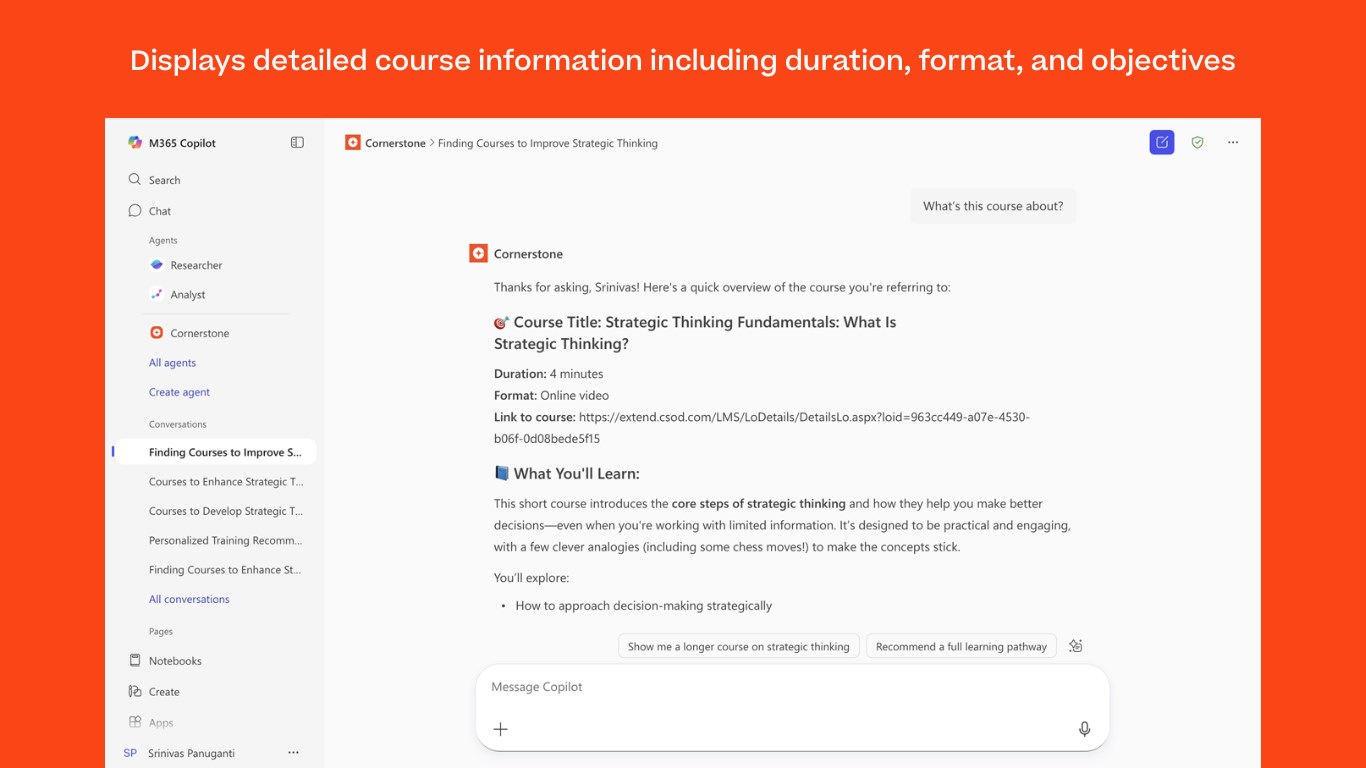Open more options beside Srinivas Panuganti
1366x768 pixels.
point(293,753)
